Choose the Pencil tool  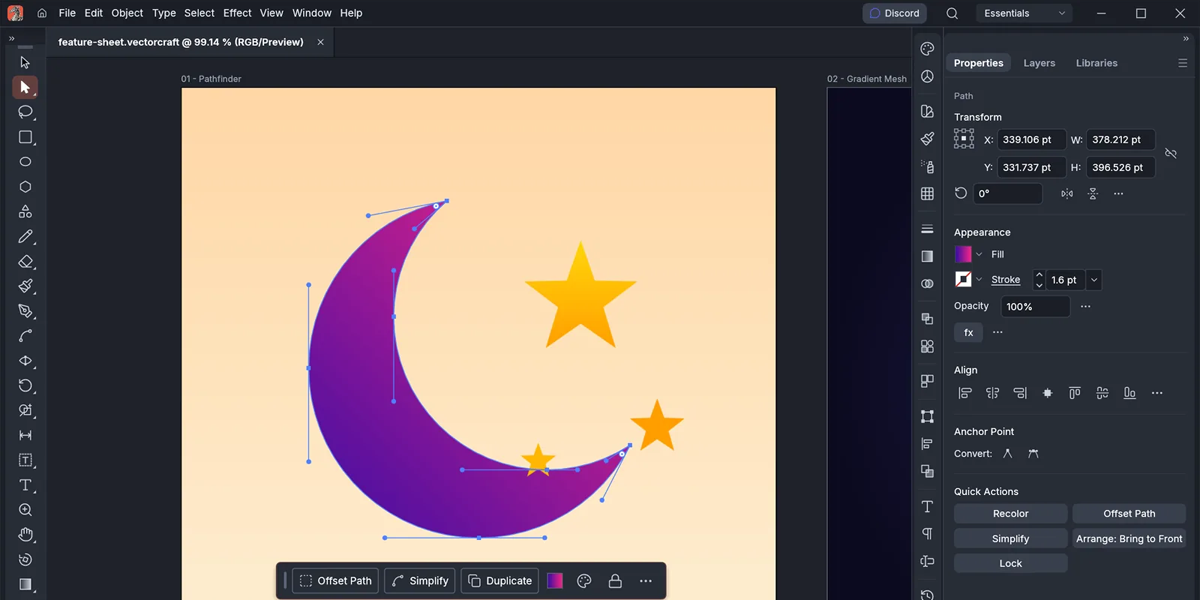25,237
